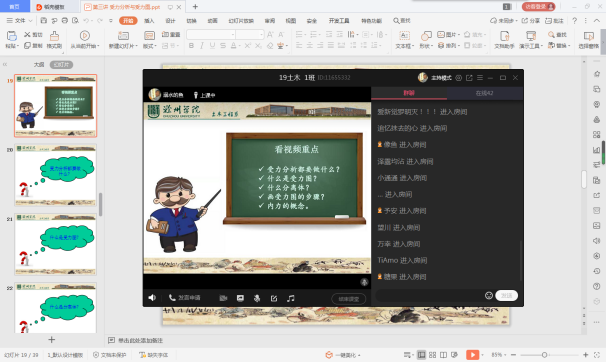Click the share 分享 button
The height and width of the screenshot is (362, 606).
pyautogui.click(x=531, y=20)
